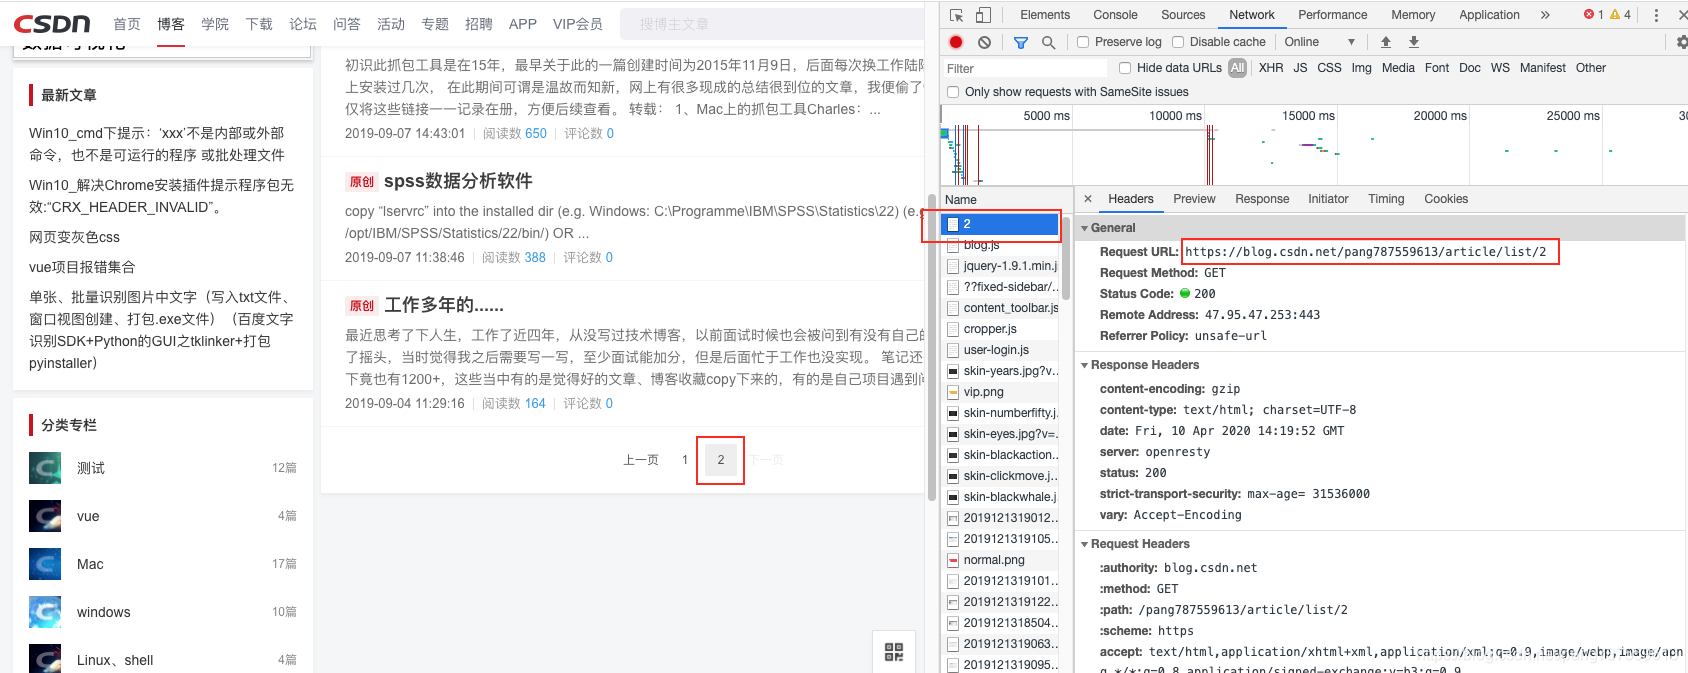This screenshot has height=673, width=1688.
Task: Check Hide data URLs
Action: point(1125,68)
